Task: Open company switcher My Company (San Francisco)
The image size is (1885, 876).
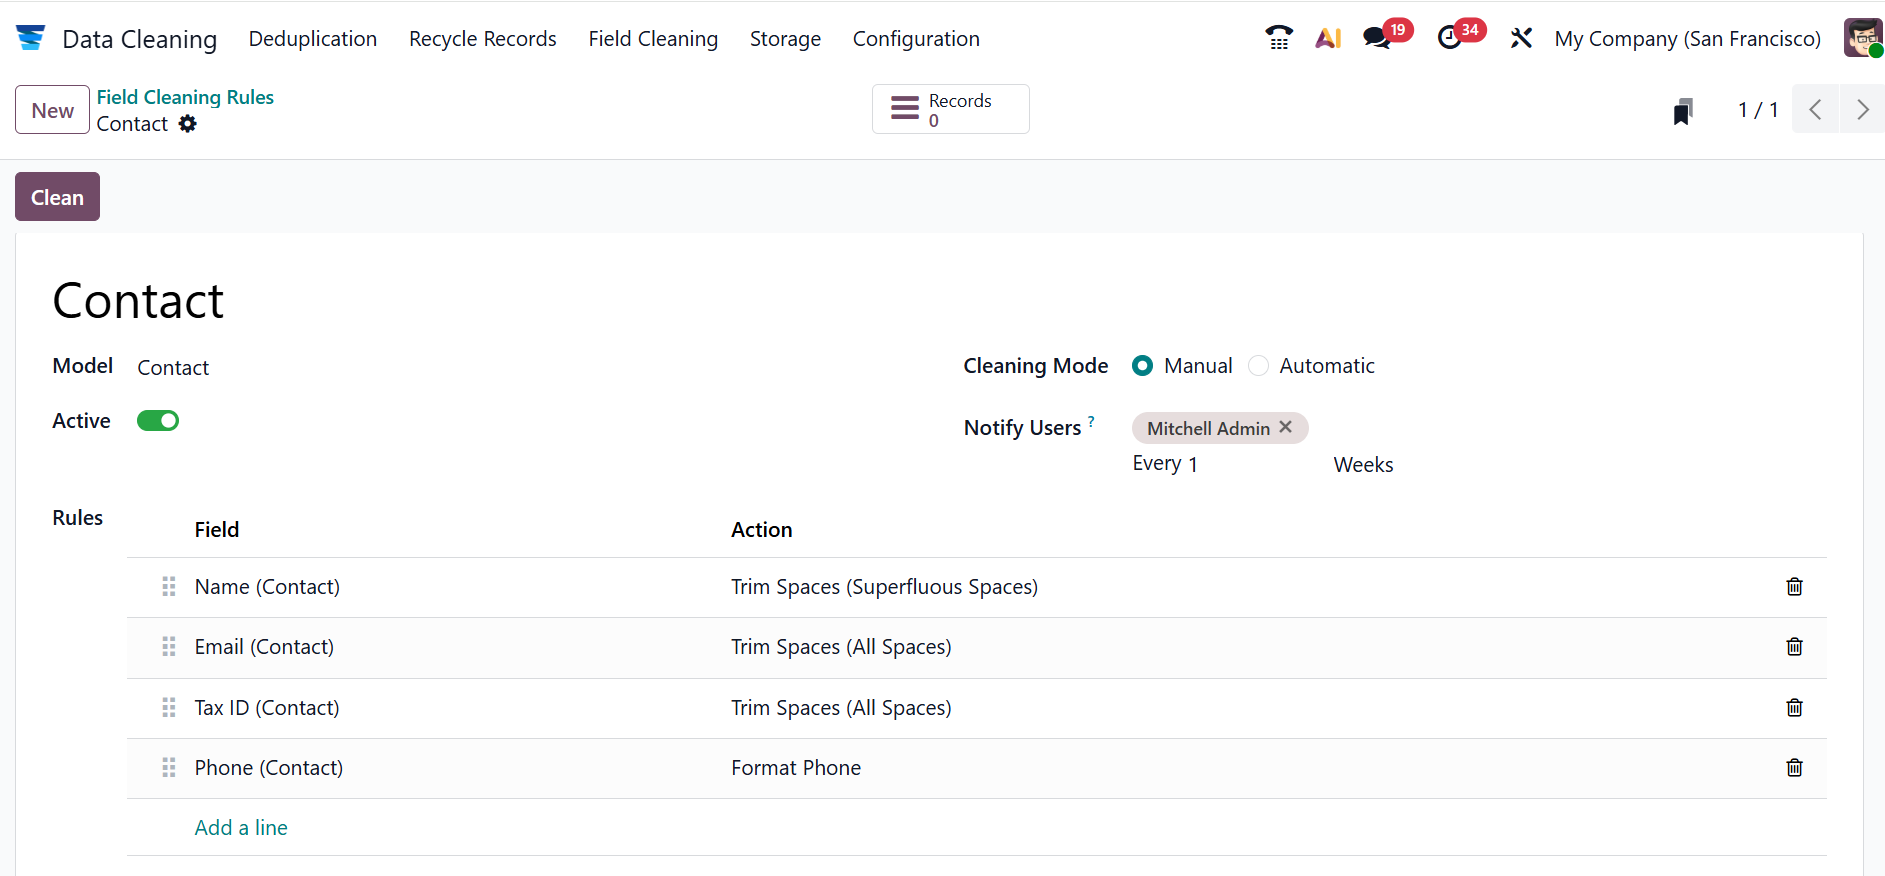Action: pyautogui.click(x=1687, y=39)
